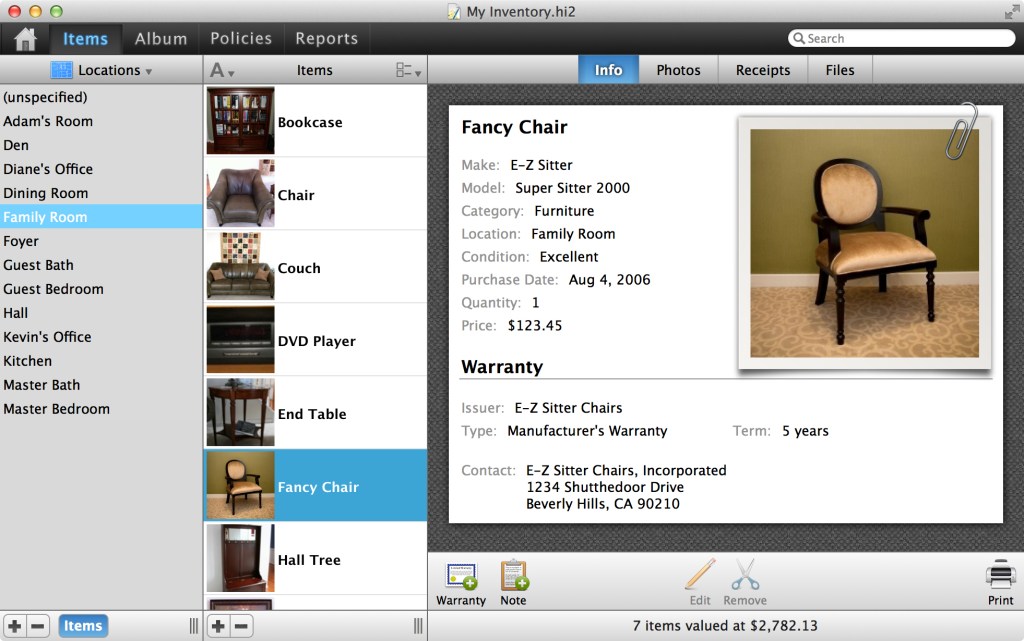Print the item details

pyautogui.click(x=1000, y=582)
